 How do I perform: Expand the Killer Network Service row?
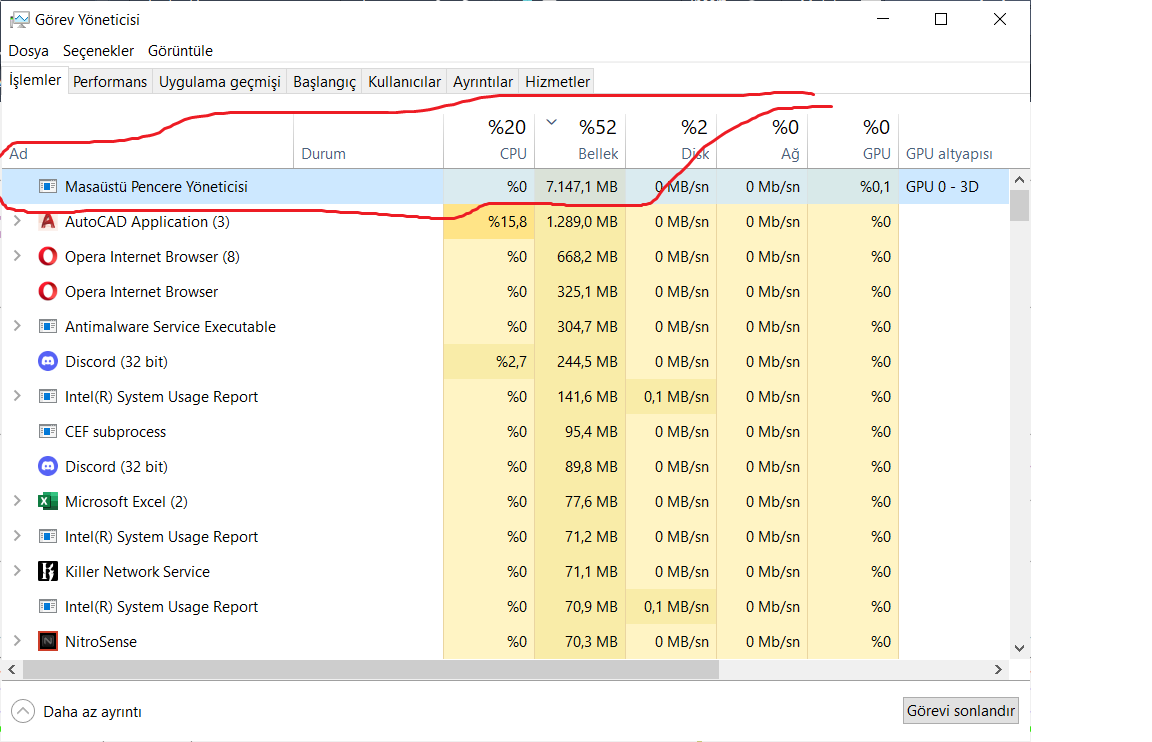pos(17,572)
